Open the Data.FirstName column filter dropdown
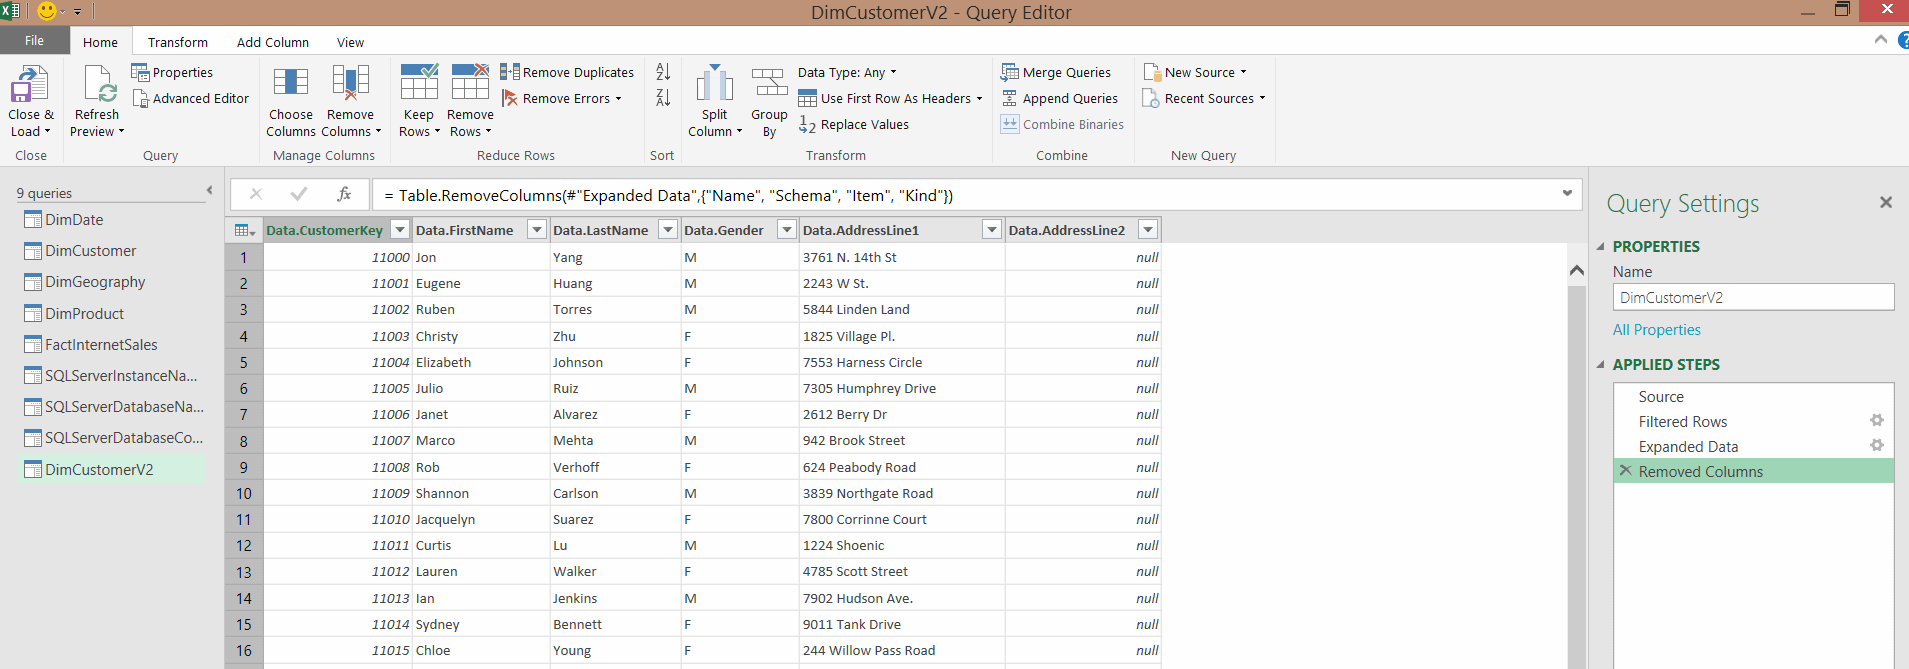 (x=537, y=230)
